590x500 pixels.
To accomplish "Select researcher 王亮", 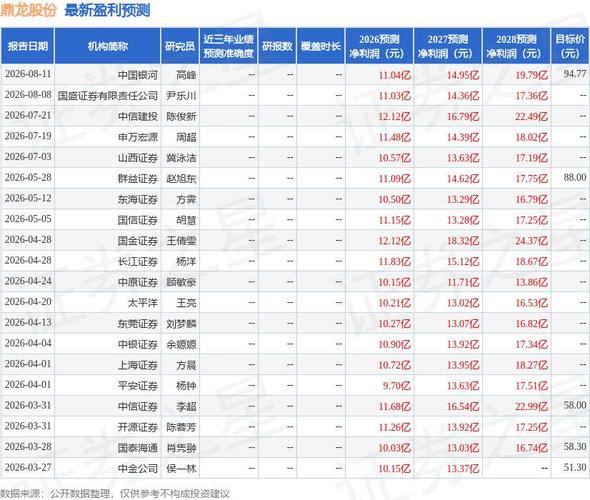I will pyautogui.click(x=186, y=303).
